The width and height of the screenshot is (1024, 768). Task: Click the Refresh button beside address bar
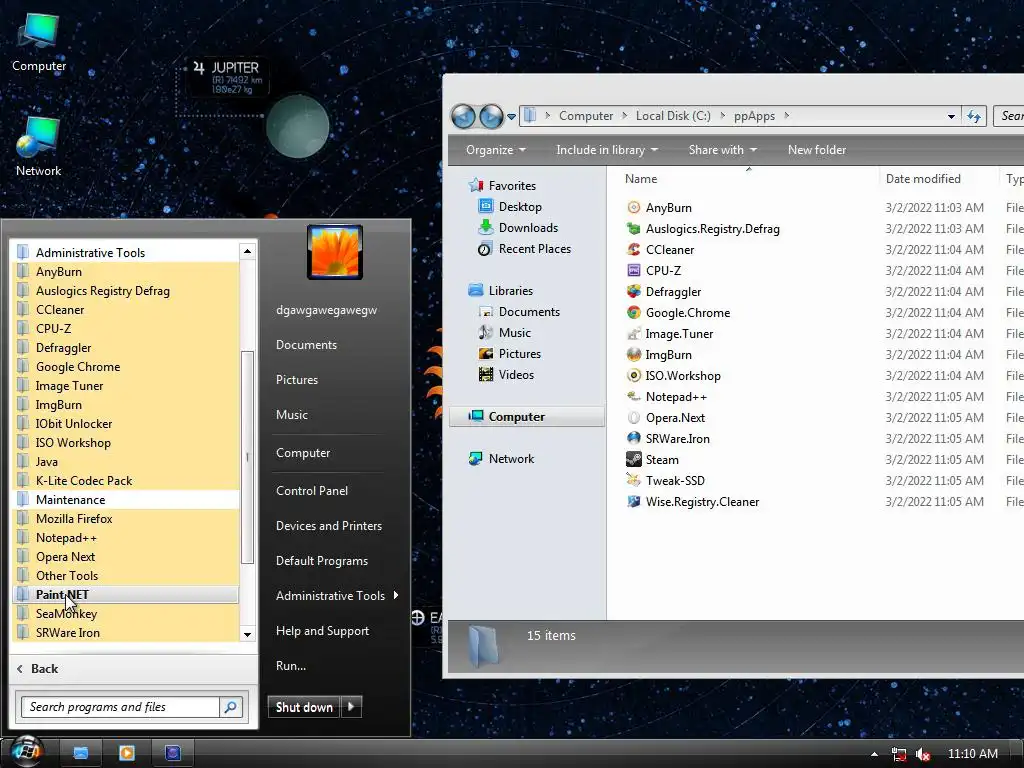pos(974,116)
